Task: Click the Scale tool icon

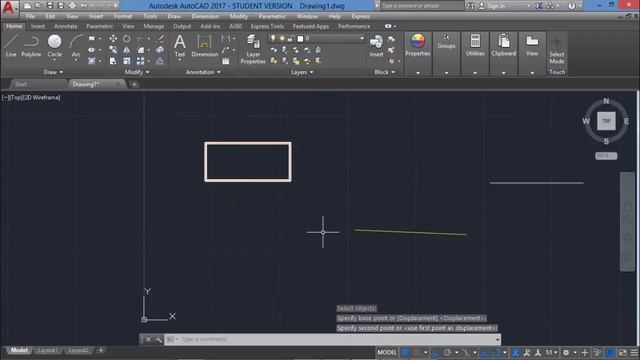Action: 127,61
